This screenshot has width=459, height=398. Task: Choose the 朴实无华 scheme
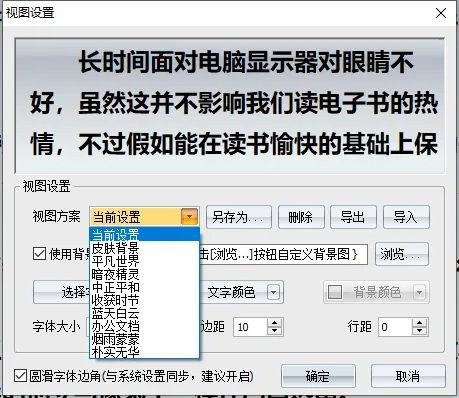coord(144,352)
